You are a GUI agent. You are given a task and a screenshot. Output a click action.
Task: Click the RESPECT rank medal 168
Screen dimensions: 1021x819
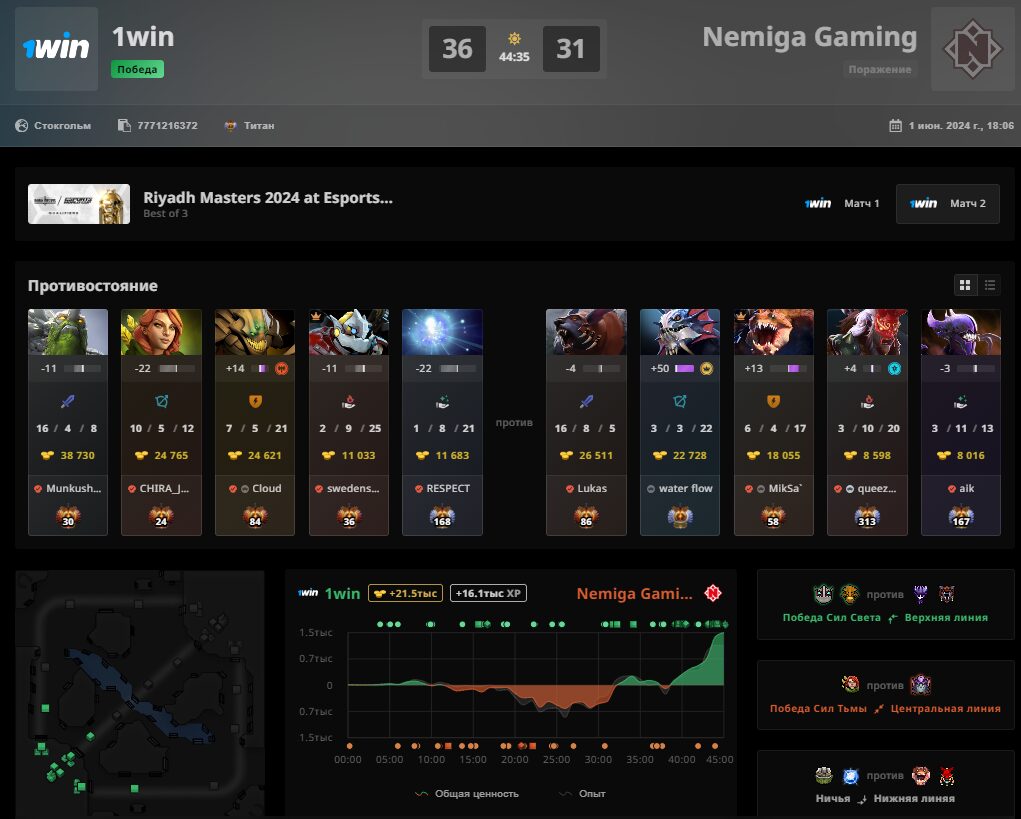pyautogui.click(x=442, y=517)
